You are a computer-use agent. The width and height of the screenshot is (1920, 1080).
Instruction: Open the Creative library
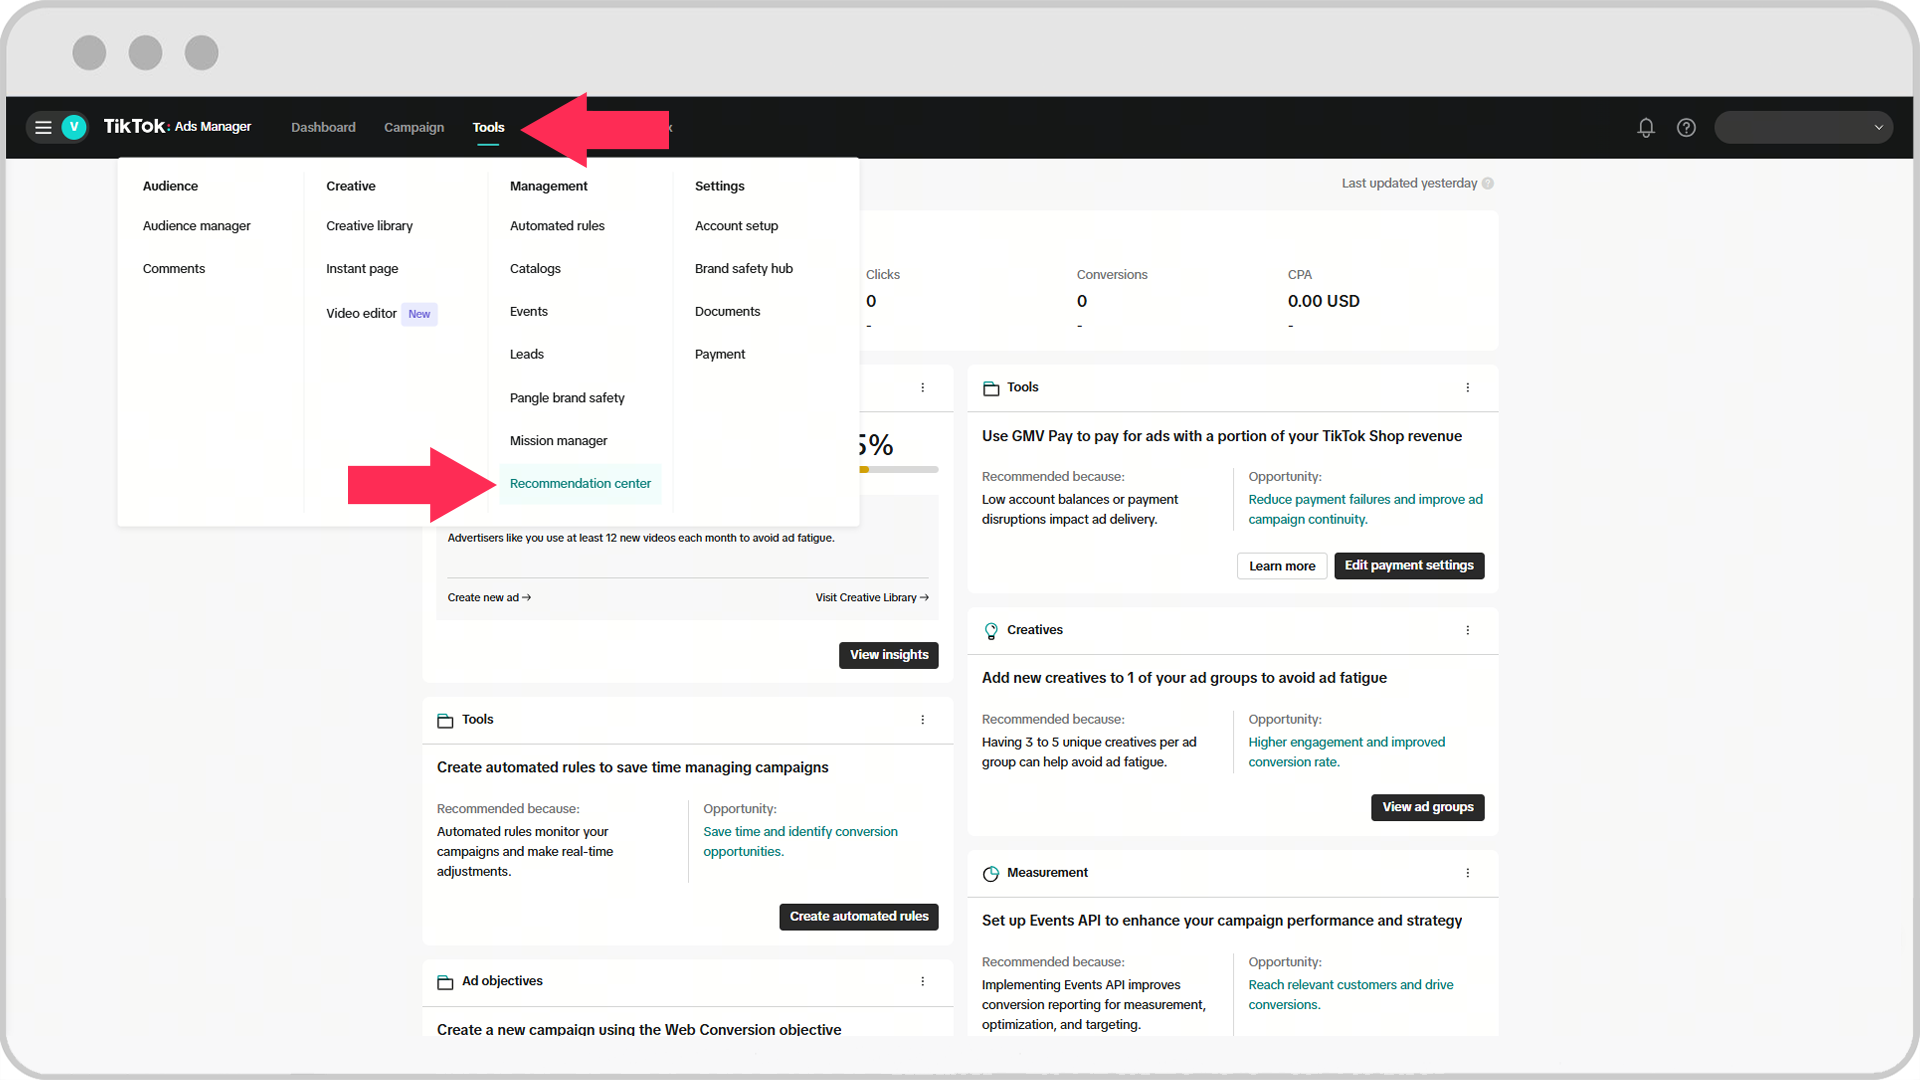coord(369,225)
